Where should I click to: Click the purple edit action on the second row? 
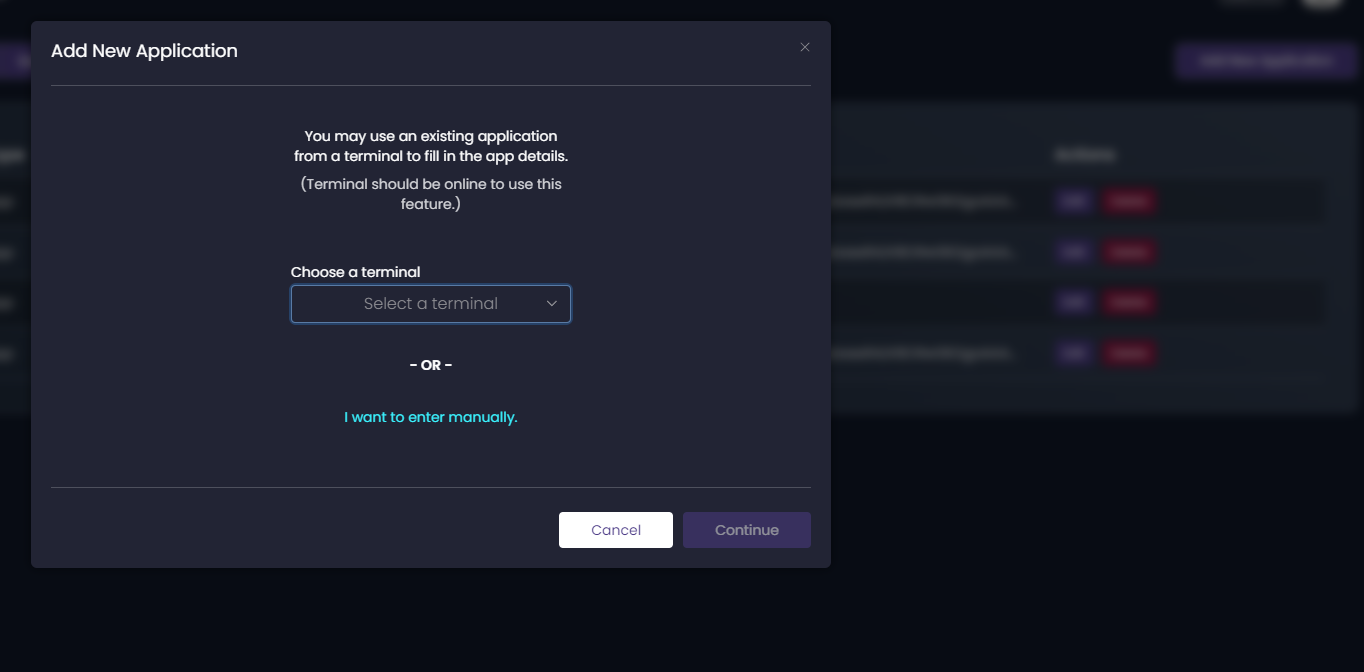[x=1073, y=252]
